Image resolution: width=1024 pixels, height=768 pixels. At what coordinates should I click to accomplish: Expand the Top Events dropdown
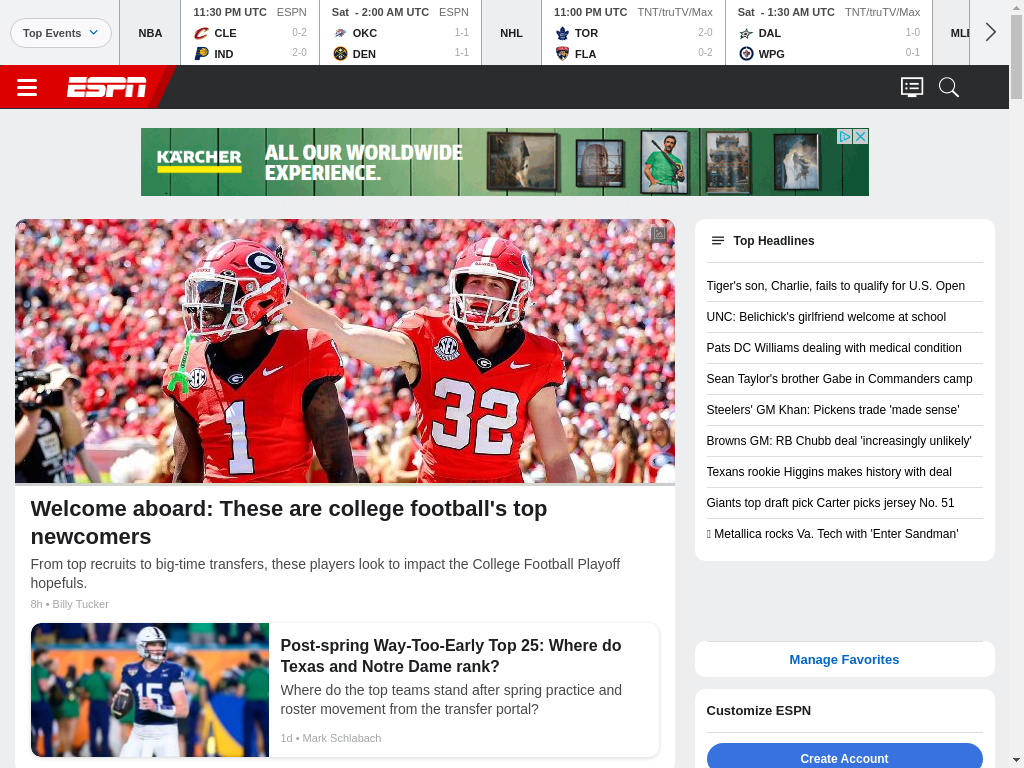tap(61, 33)
